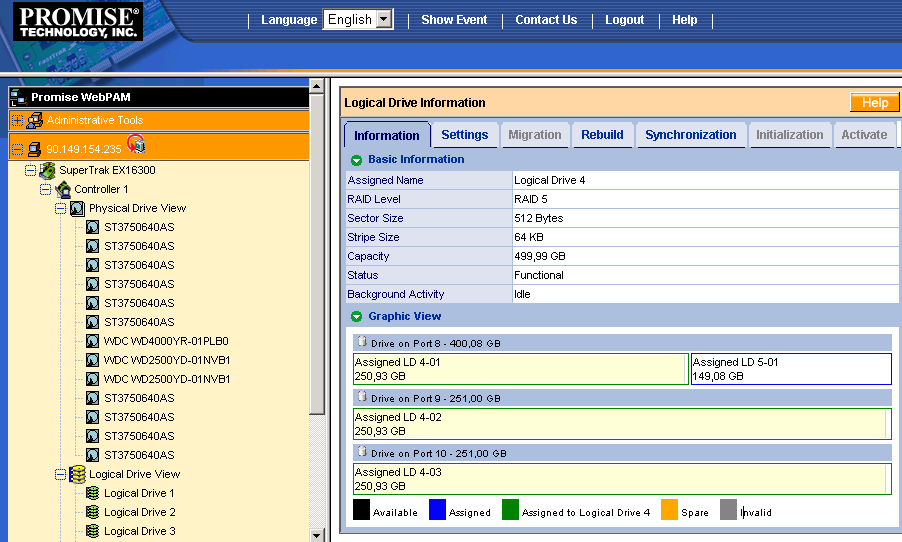
Task: Click the Logical Drive View stack icon
Action: pyautogui.click(x=77, y=475)
